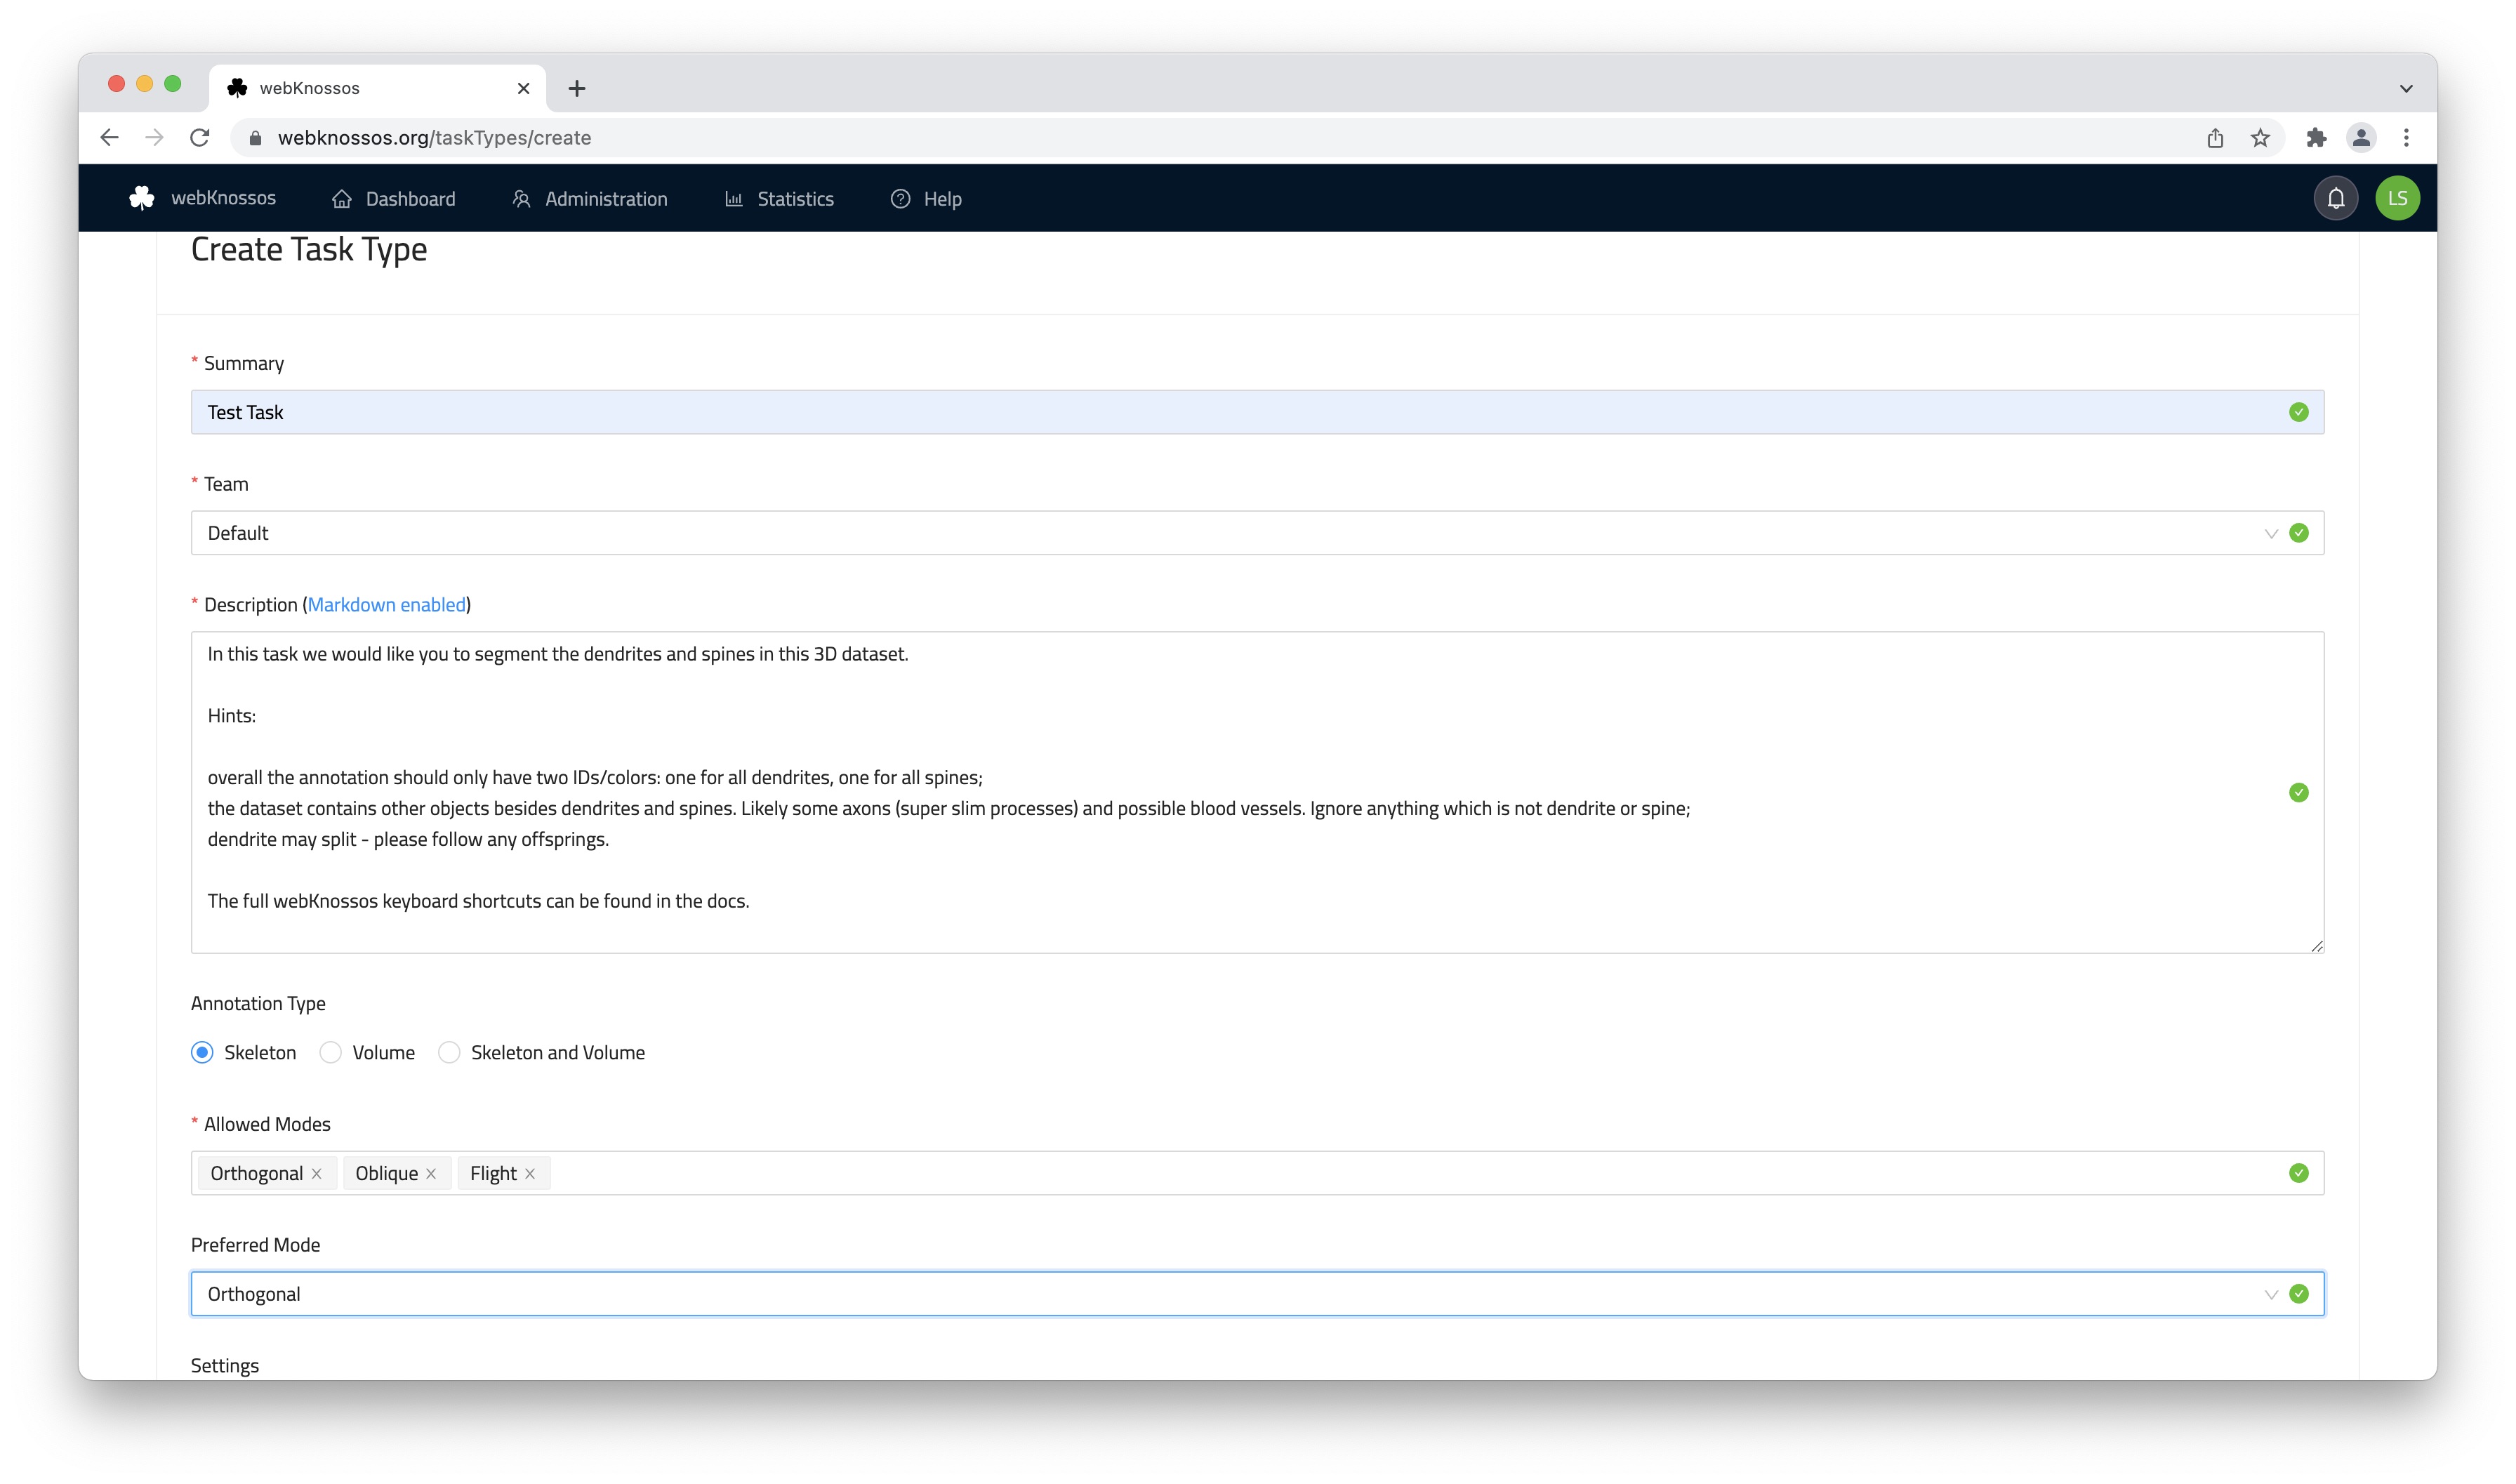Click inside the Description text area
Viewport: 2516px width, 1484px height.
point(1257,792)
